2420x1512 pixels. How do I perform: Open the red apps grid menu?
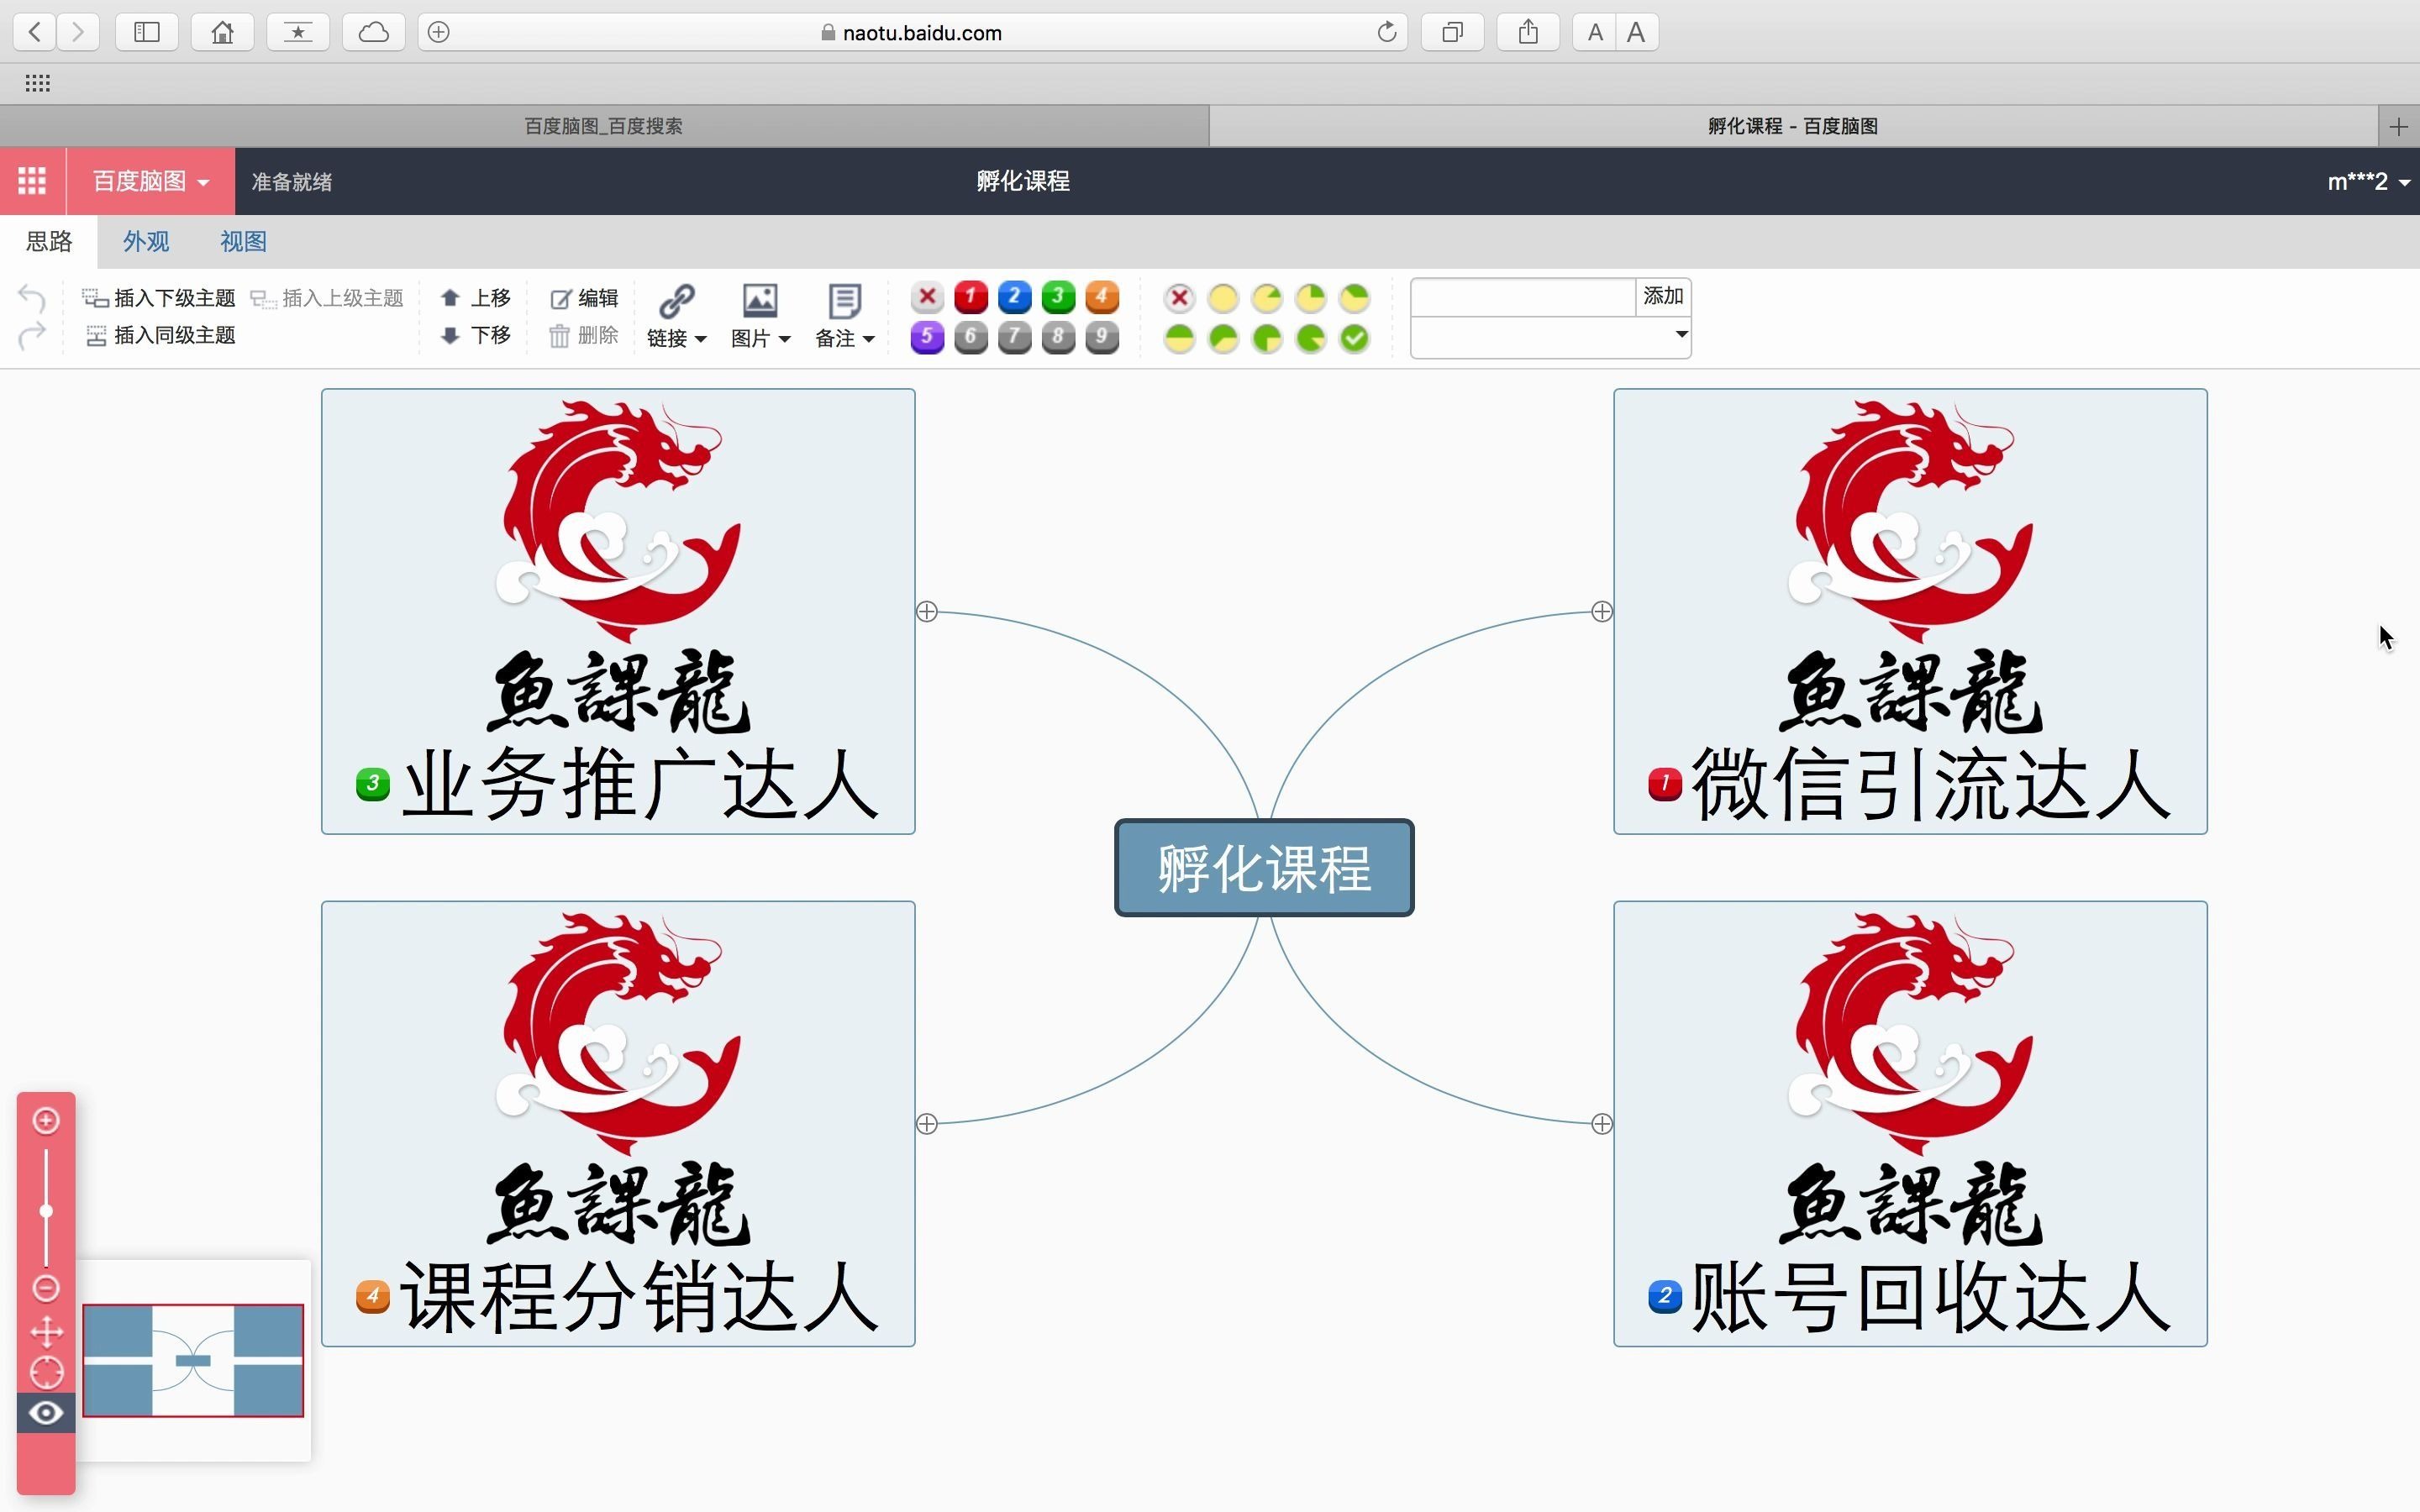coord(32,181)
